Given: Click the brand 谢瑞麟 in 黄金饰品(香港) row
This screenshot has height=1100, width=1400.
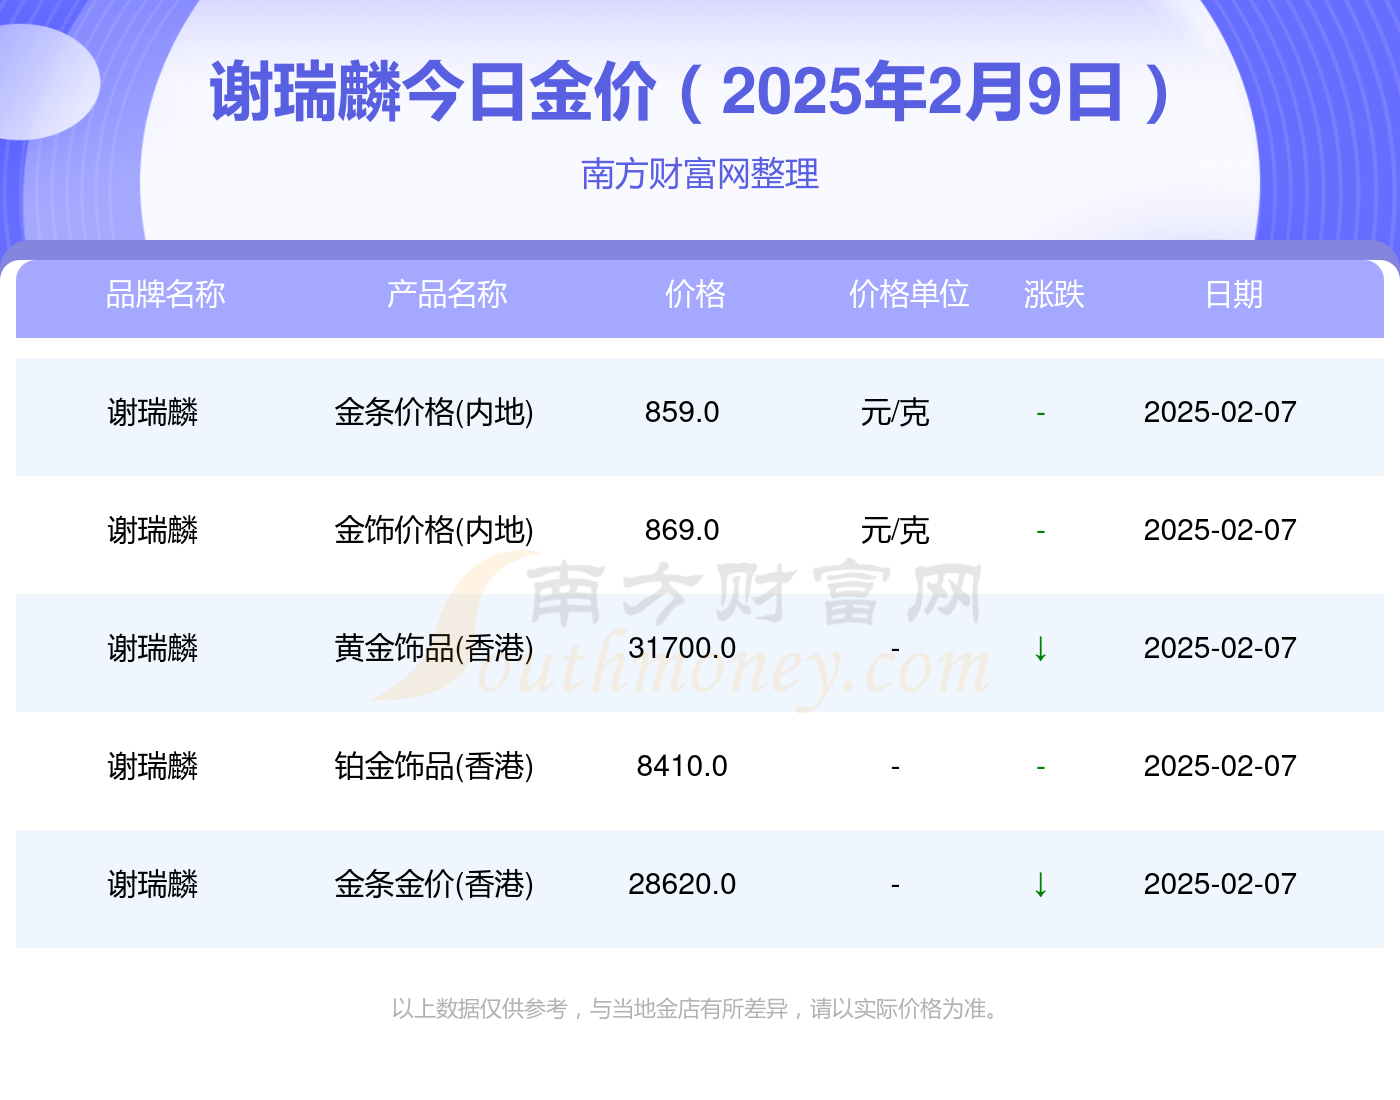Looking at the screenshot, I should click(x=153, y=648).
